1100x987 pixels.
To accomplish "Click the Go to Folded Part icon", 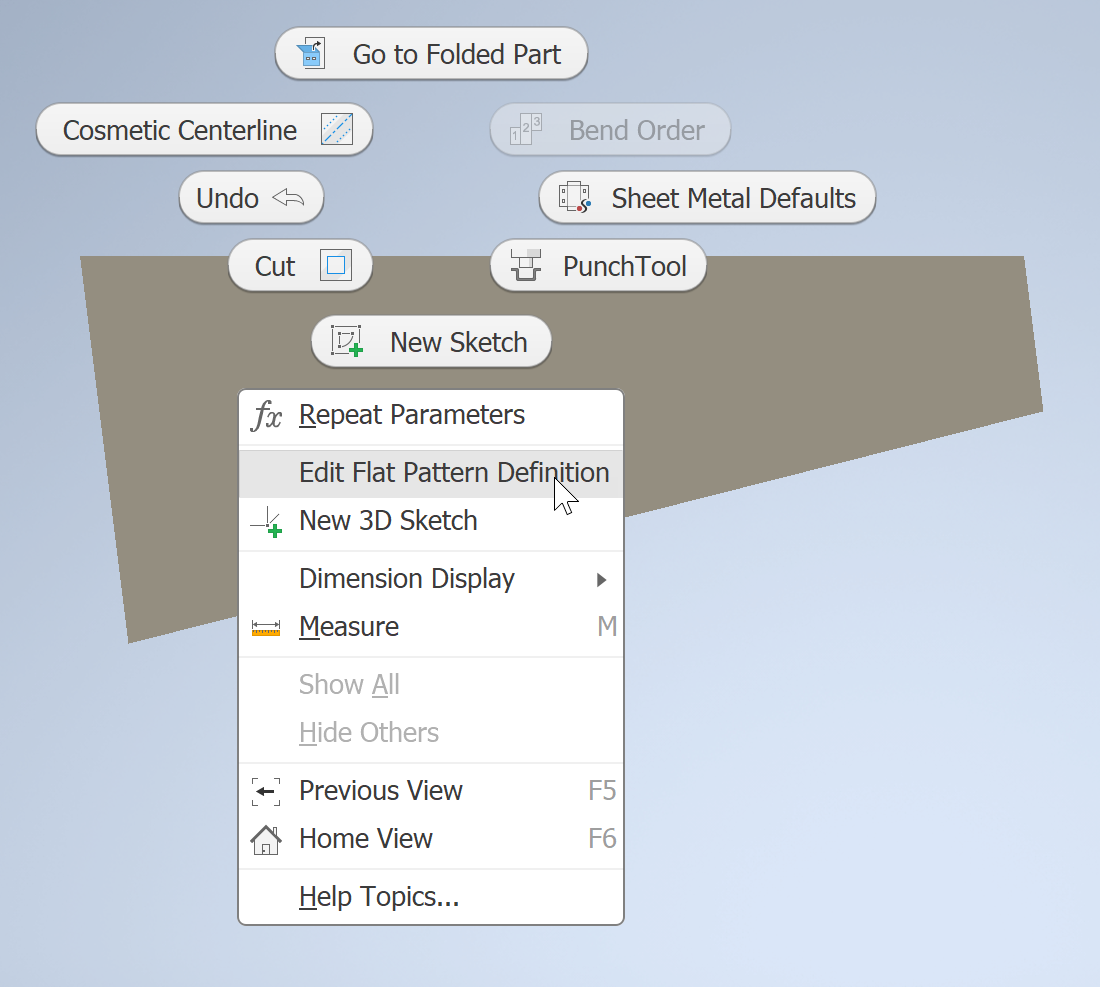I will pyautogui.click(x=310, y=53).
